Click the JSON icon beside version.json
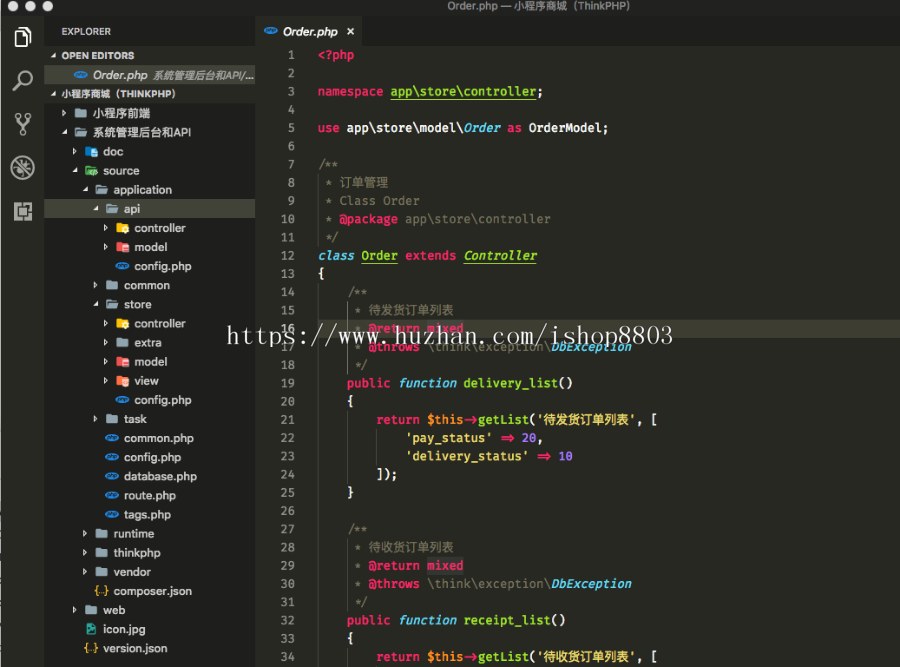This screenshot has height=667, width=900. click(x=91, y=648)
